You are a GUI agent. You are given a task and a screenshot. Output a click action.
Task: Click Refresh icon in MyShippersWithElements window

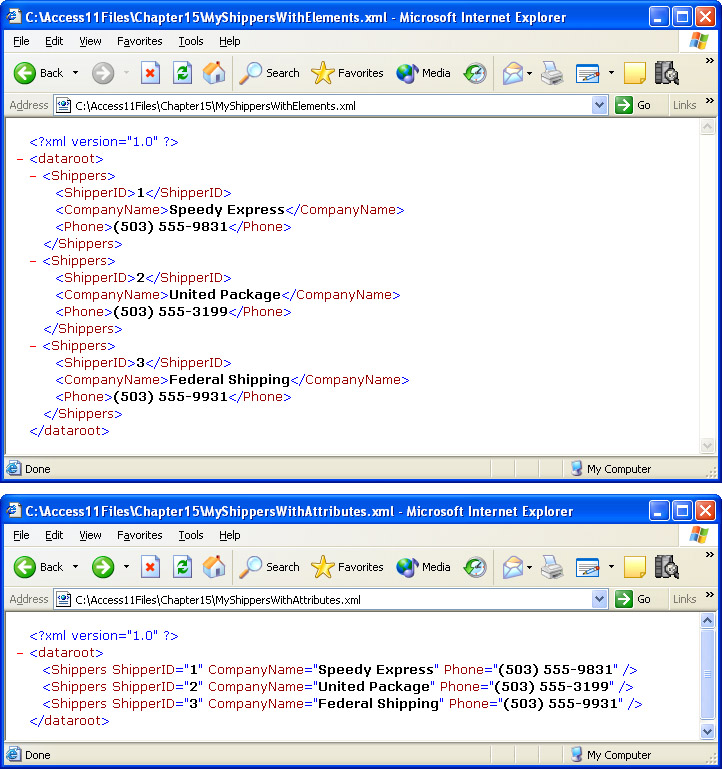point(182,73)
